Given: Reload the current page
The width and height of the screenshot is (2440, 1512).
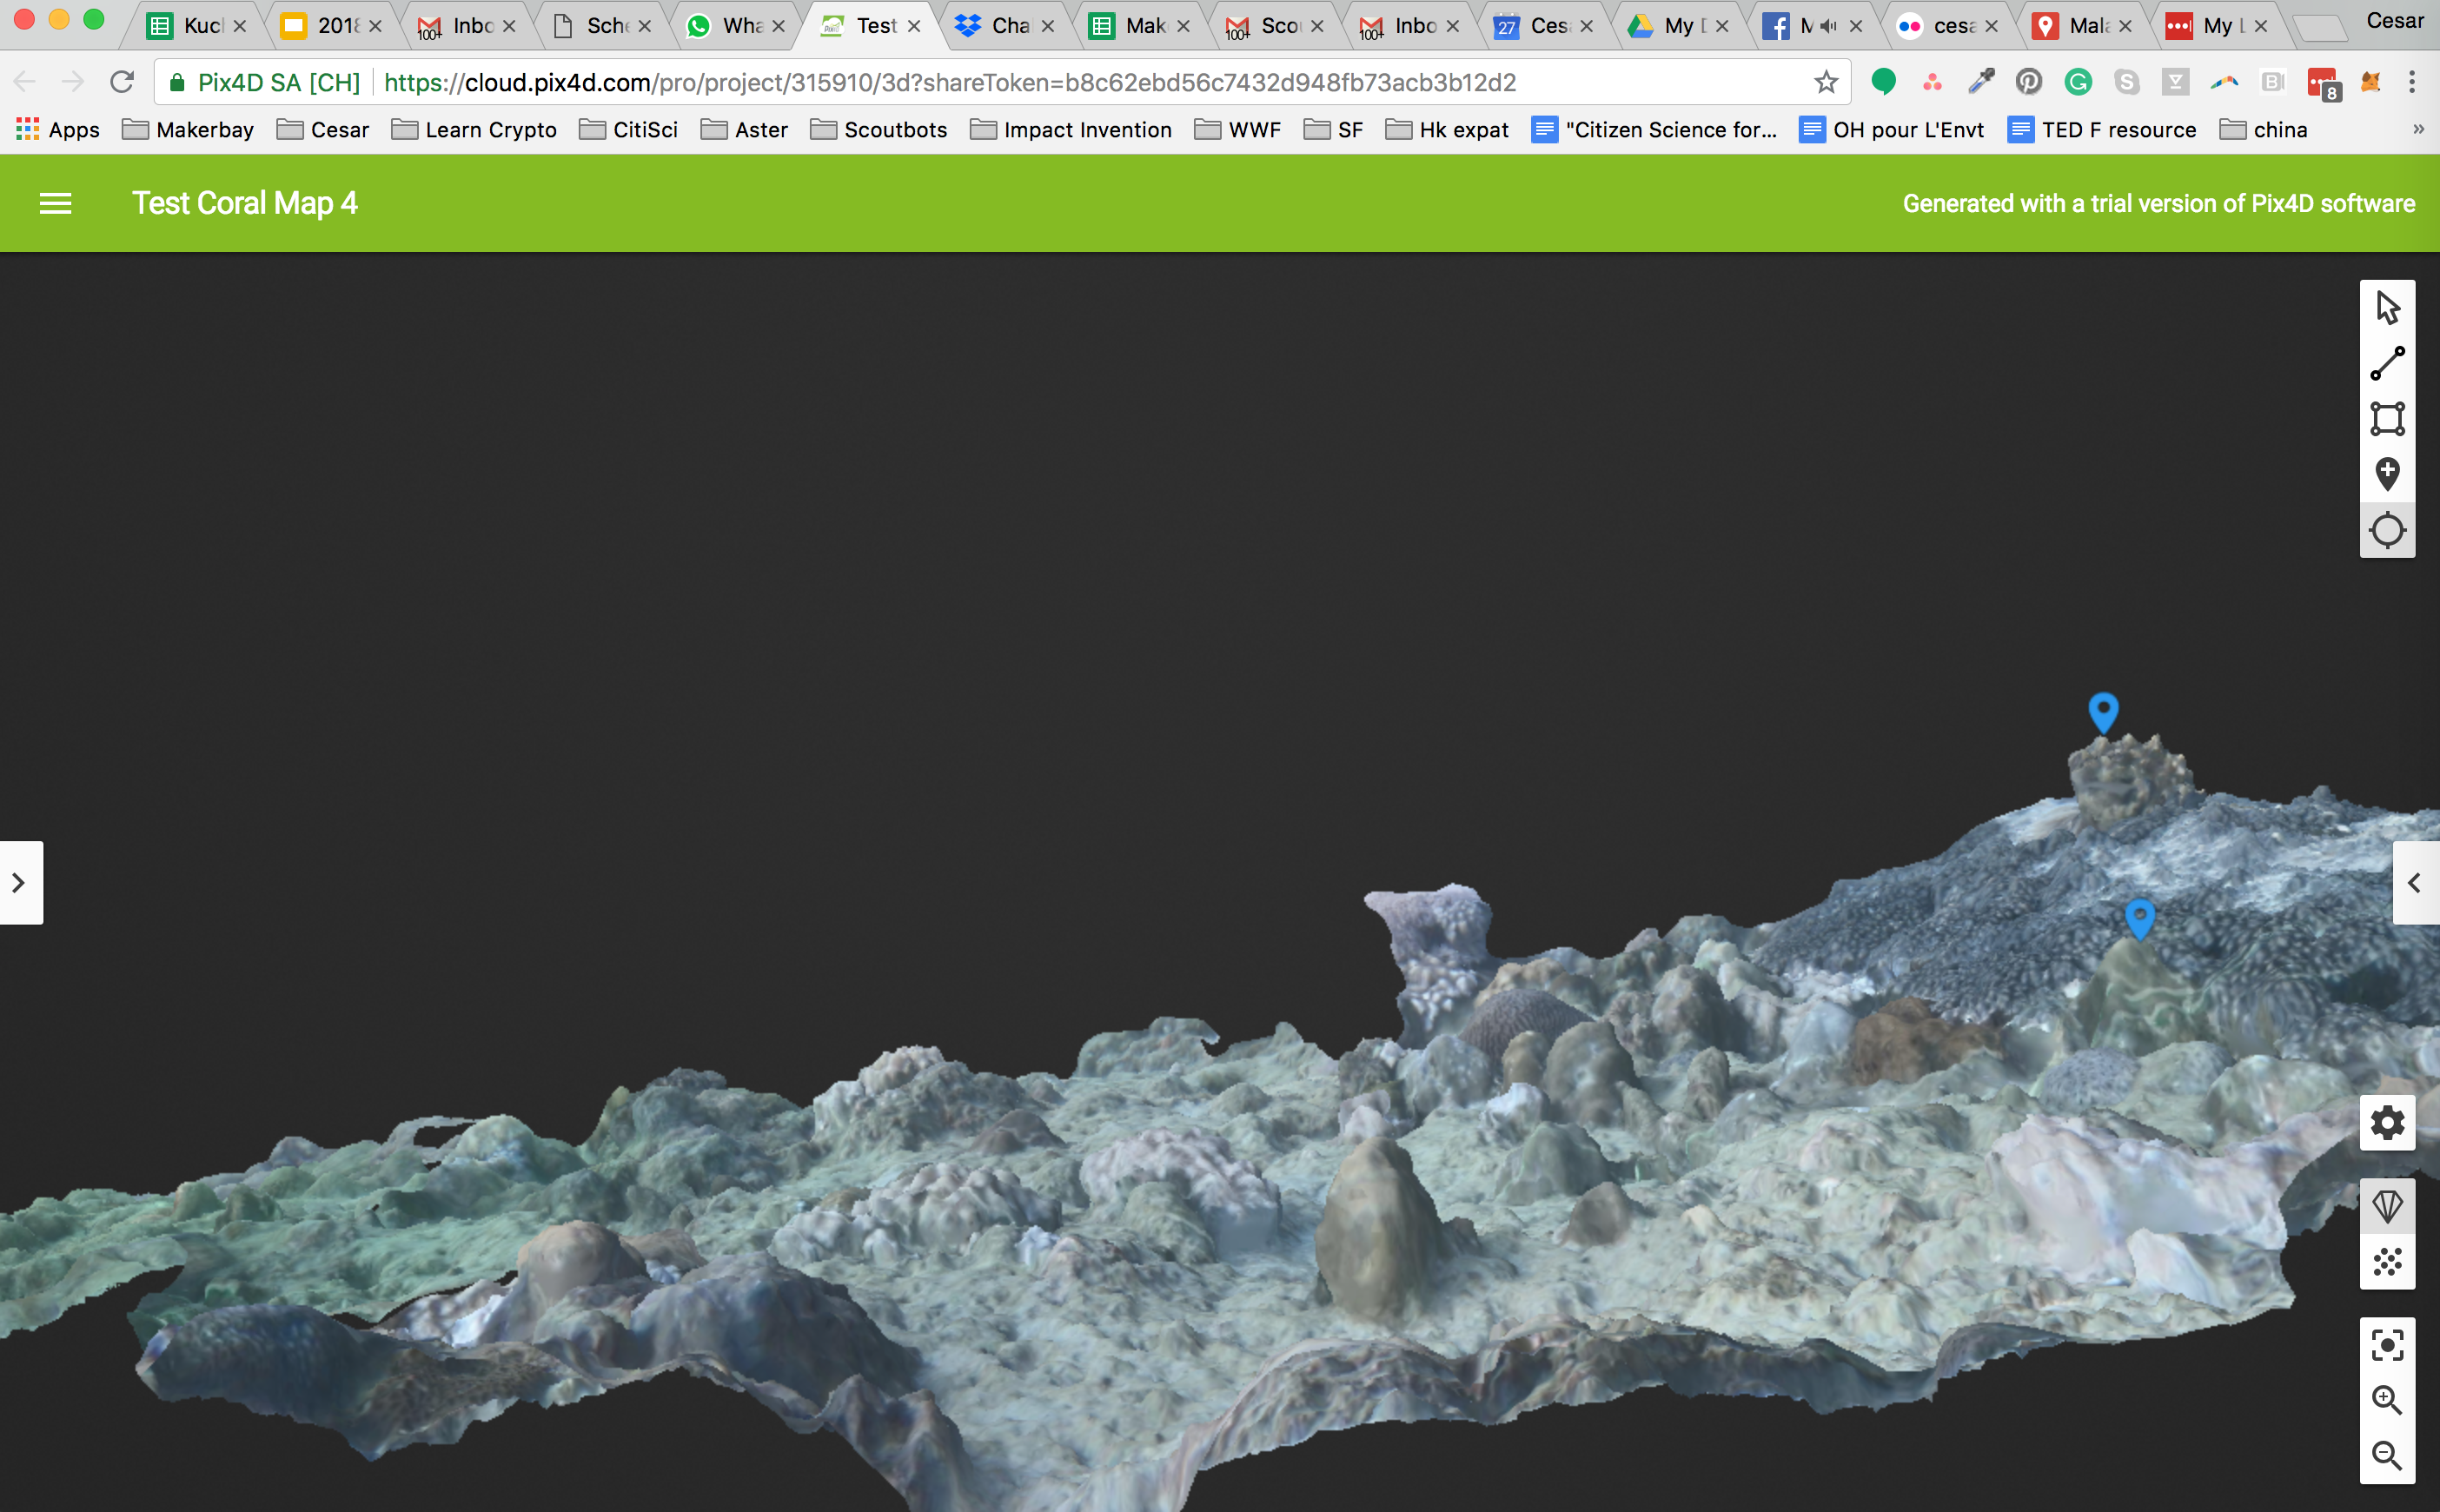Looking at the screenshot, I should [122, 82].
